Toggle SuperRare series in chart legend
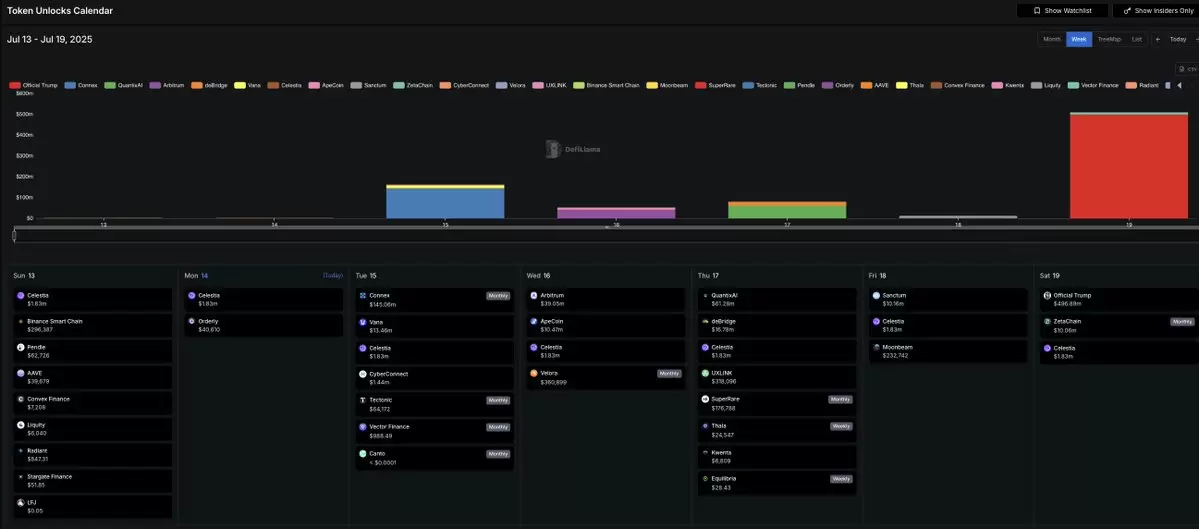Screen dimensions: 1199x529 point(716,86)
